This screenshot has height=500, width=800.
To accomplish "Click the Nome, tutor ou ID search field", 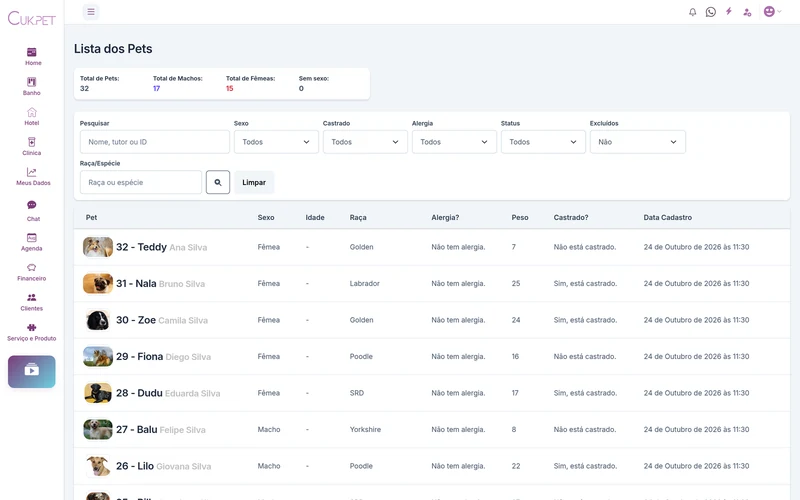I will click(155, 142).
